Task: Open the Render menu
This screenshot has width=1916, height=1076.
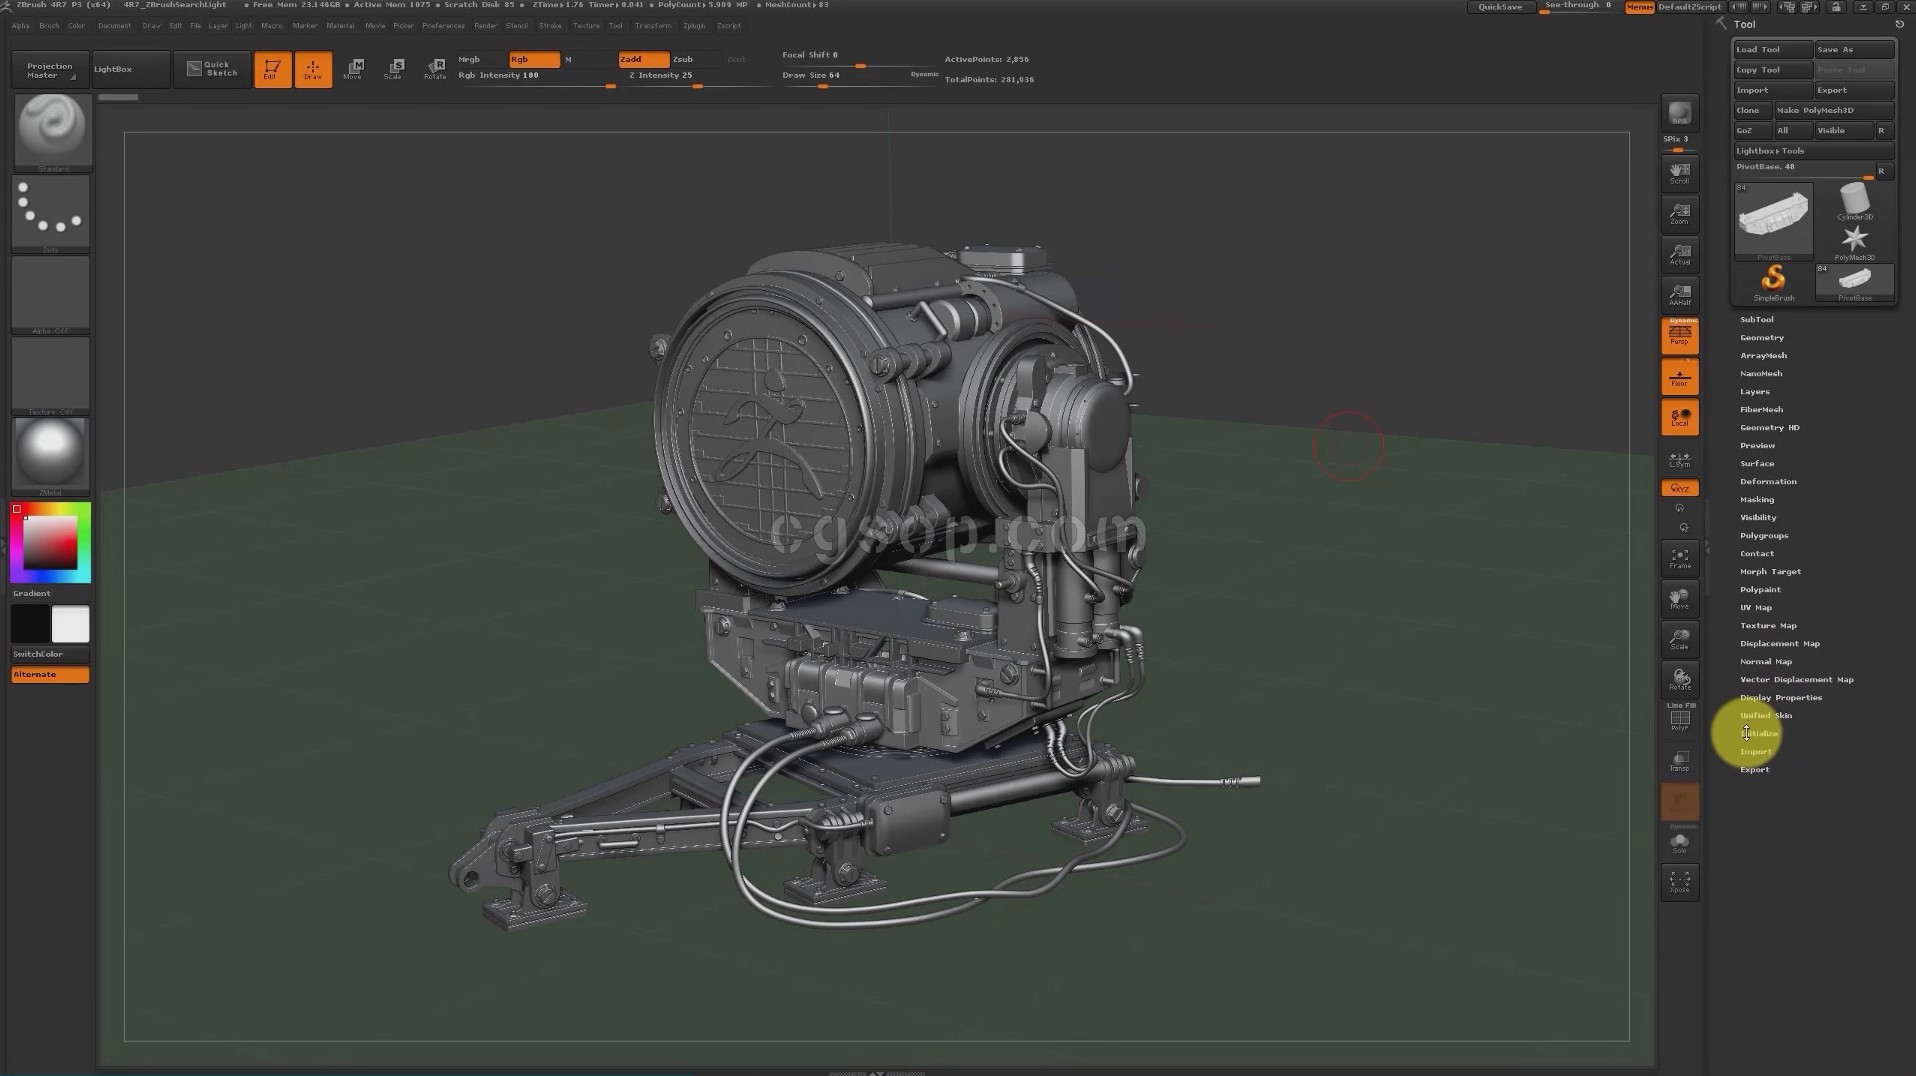Action: point(485,25)
